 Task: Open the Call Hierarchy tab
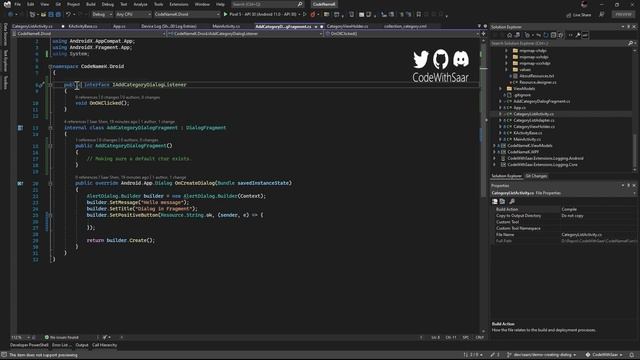coord(104,345)
